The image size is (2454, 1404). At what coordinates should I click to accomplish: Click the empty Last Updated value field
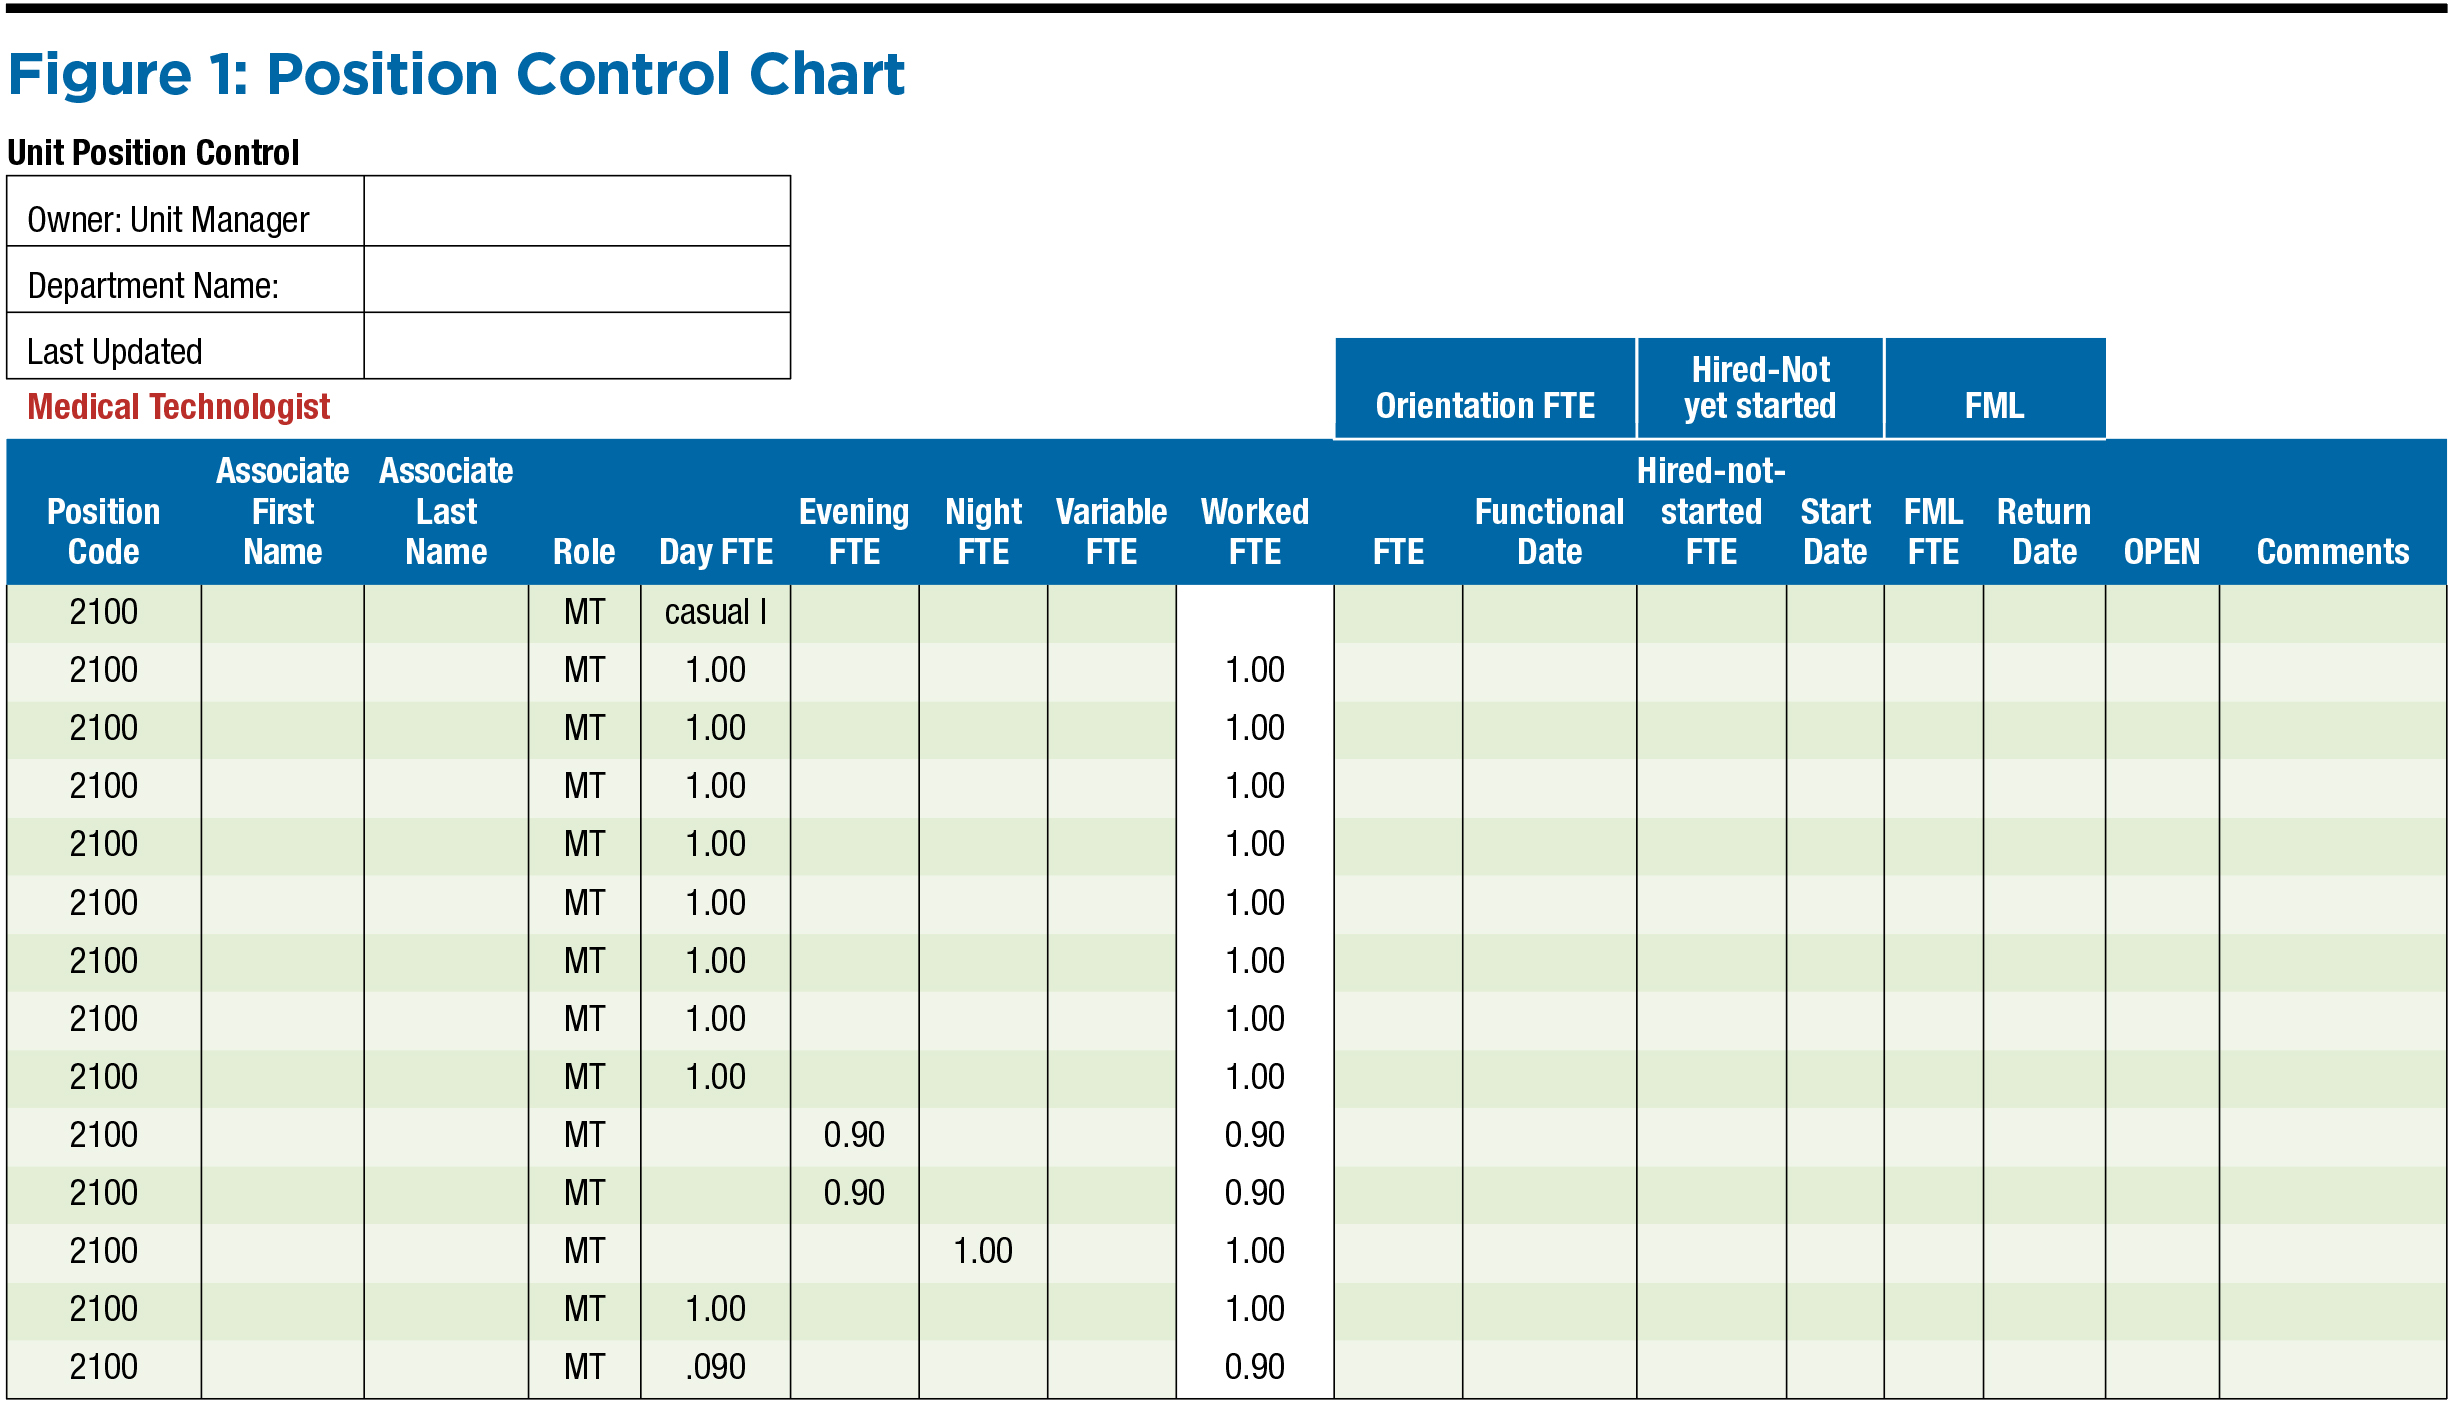click(576, 346)
